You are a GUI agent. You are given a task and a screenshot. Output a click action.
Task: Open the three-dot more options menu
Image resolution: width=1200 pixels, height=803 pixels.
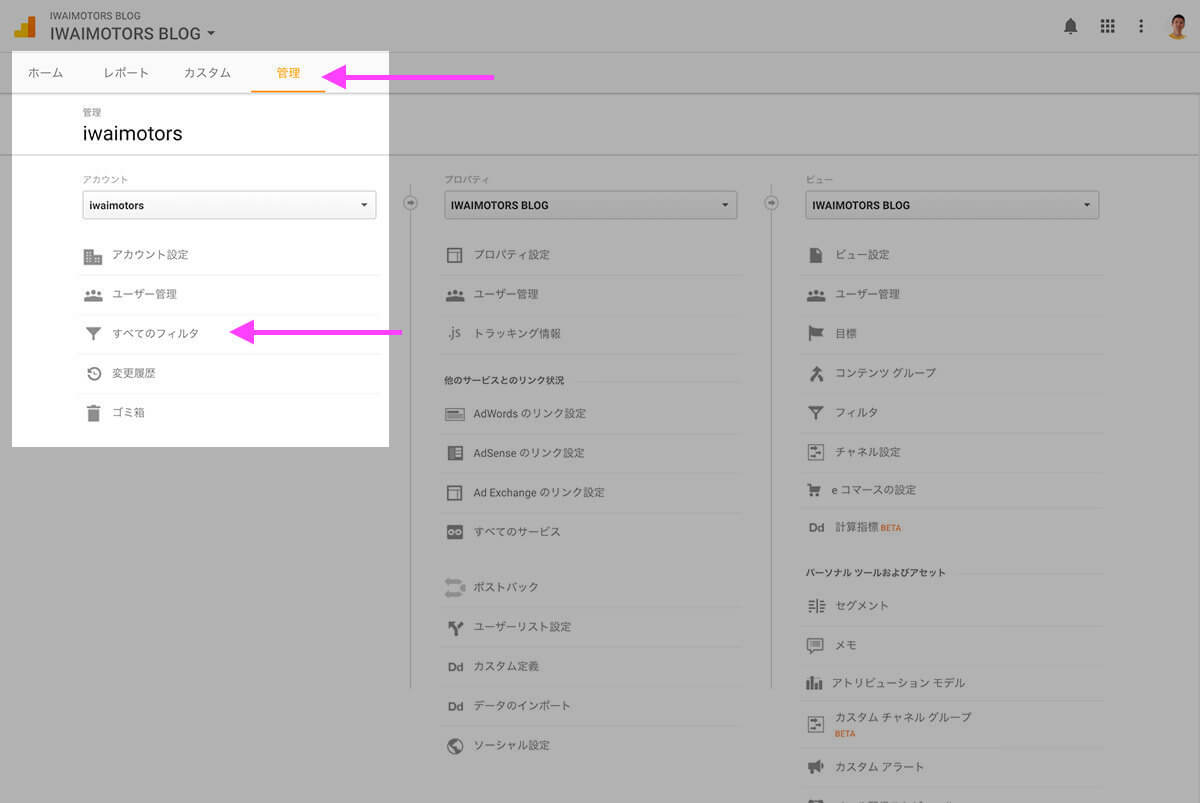pos(1141,27)
